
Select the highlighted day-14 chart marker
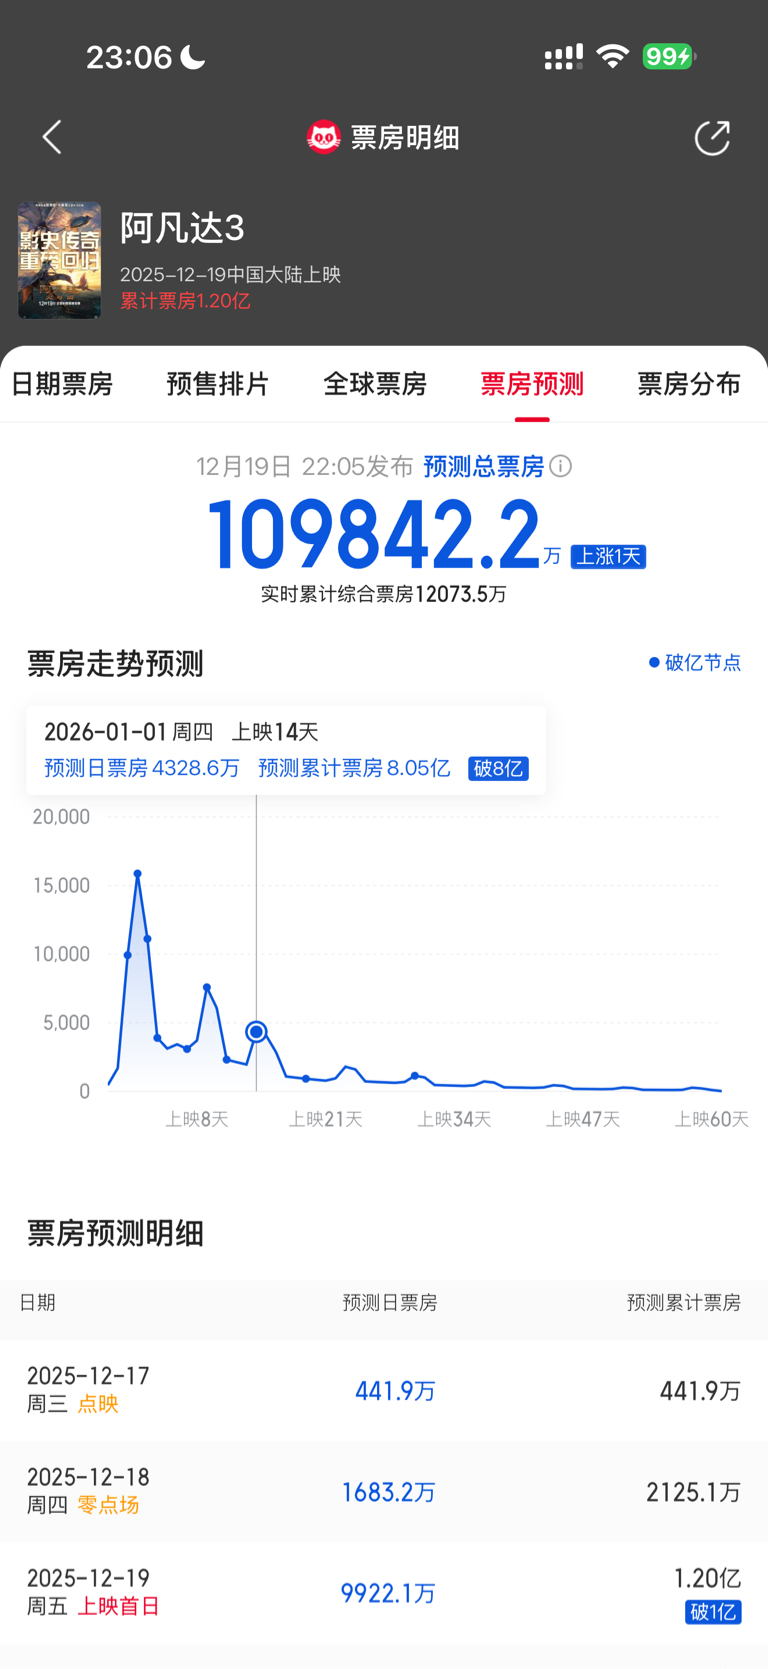click(256, 1031)
